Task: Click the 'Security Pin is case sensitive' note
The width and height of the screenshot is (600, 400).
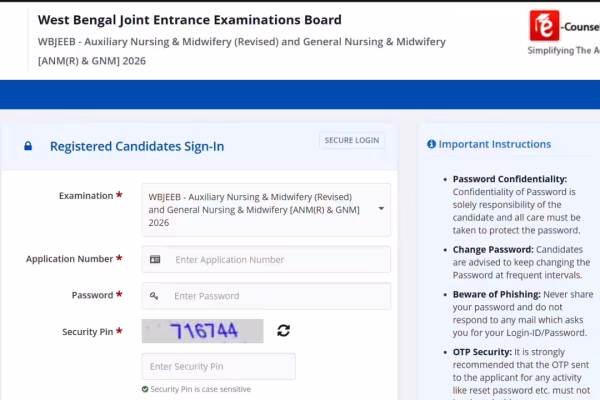Action: [x=201, y=389]
